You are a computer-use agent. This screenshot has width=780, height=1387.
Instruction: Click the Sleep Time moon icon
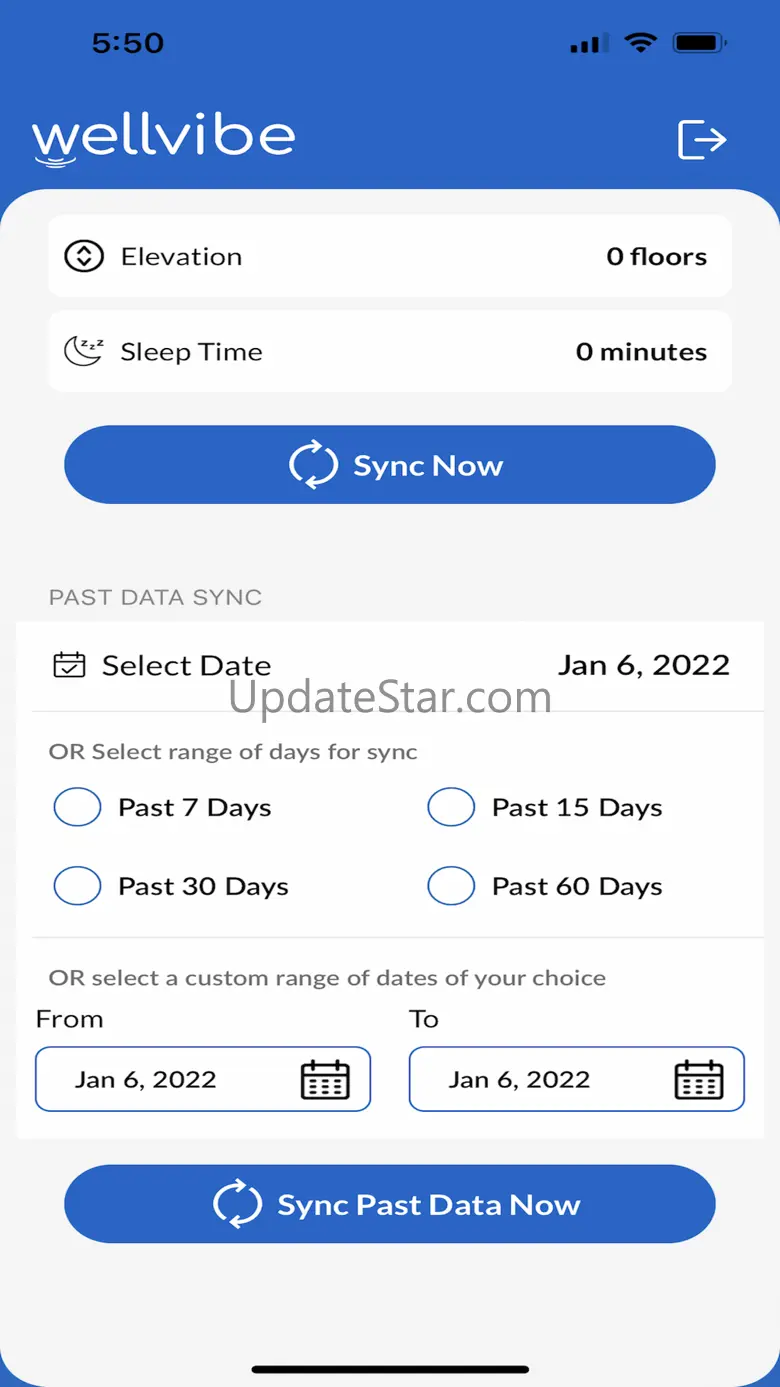point(84,351)
